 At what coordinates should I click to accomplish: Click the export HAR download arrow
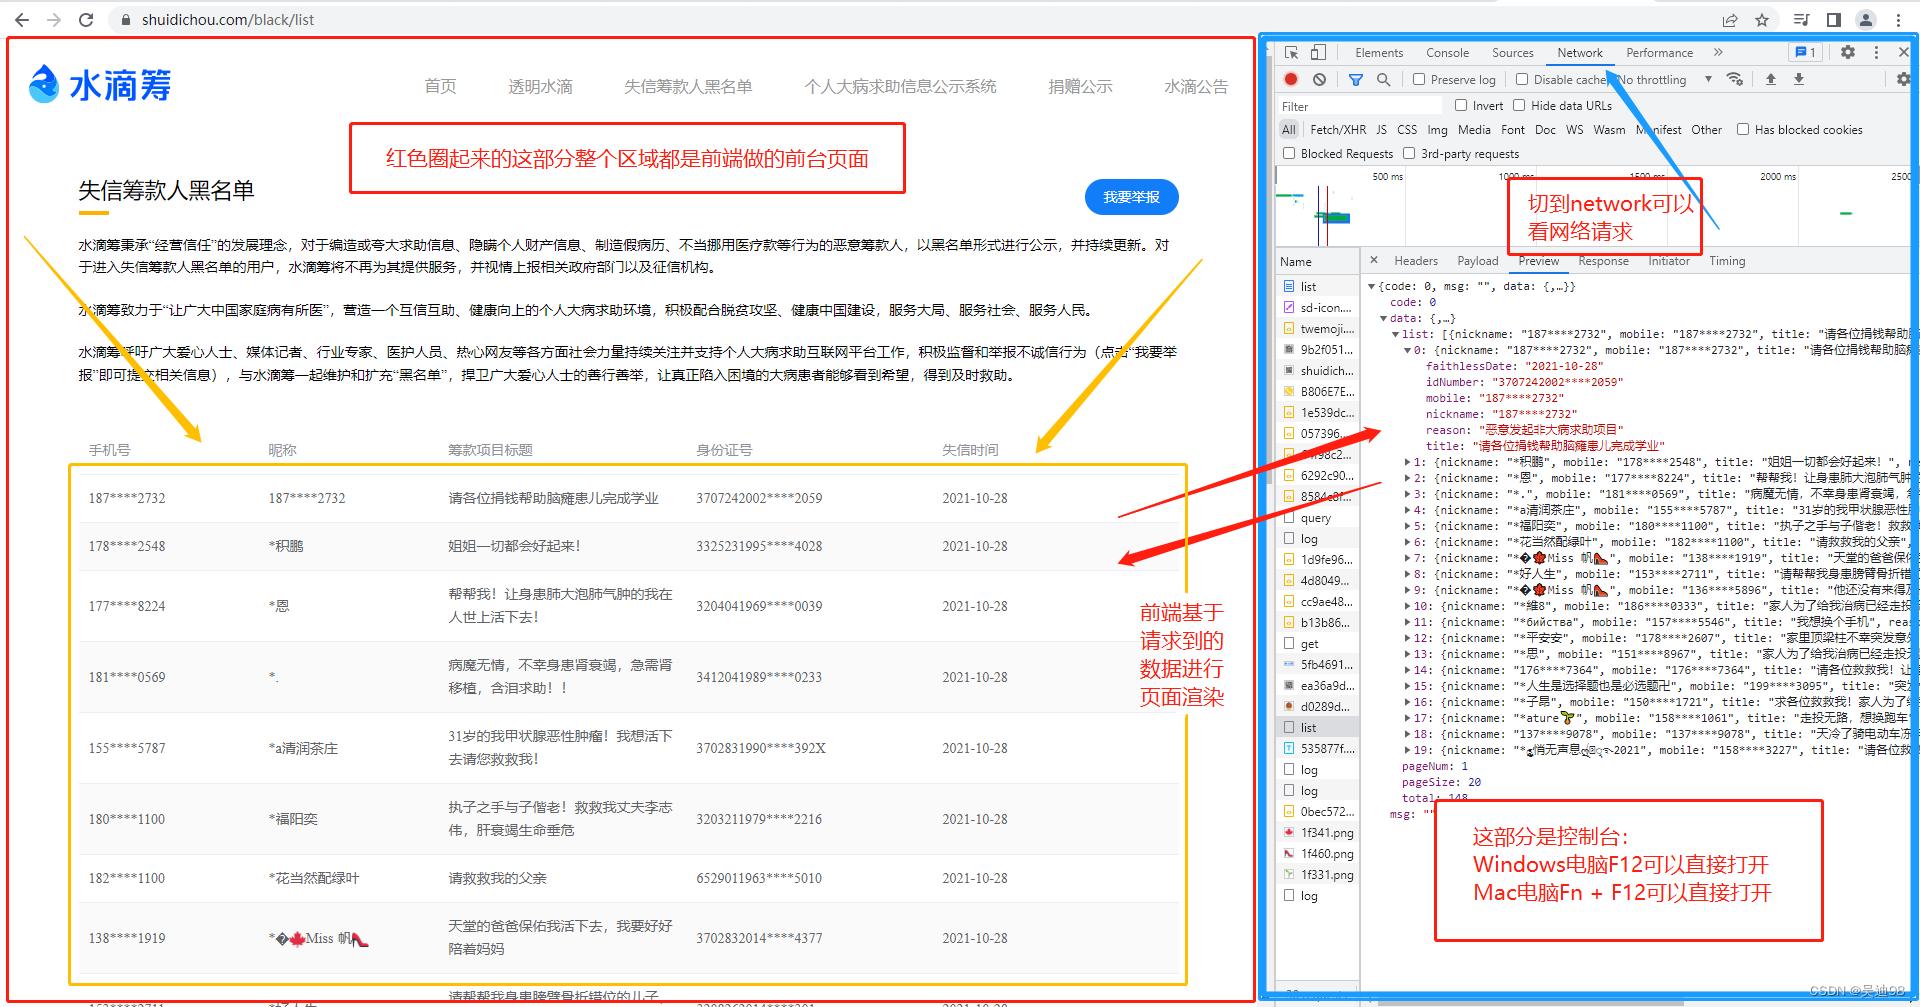point(1799,79)
